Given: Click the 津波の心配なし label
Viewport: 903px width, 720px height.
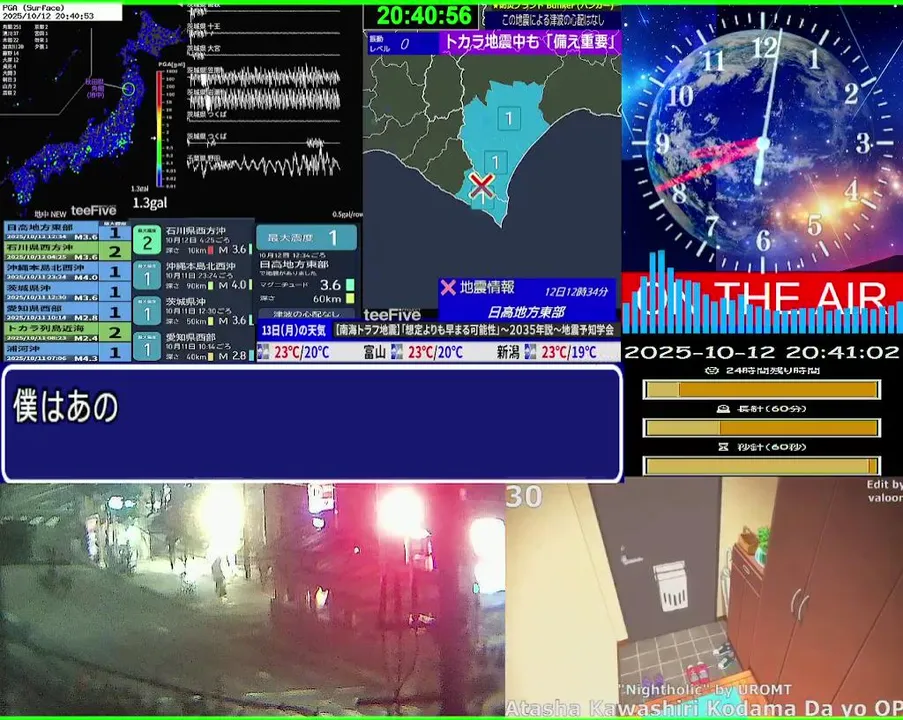Looking at the screenshot, I should (x=306, y=314).
